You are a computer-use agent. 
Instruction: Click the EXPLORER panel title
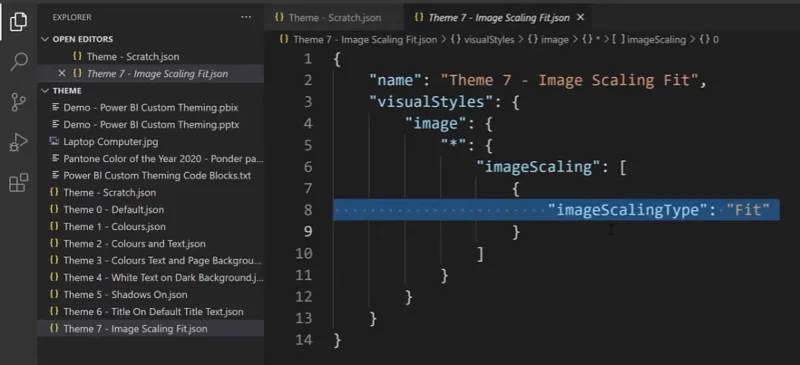[72, 17]
